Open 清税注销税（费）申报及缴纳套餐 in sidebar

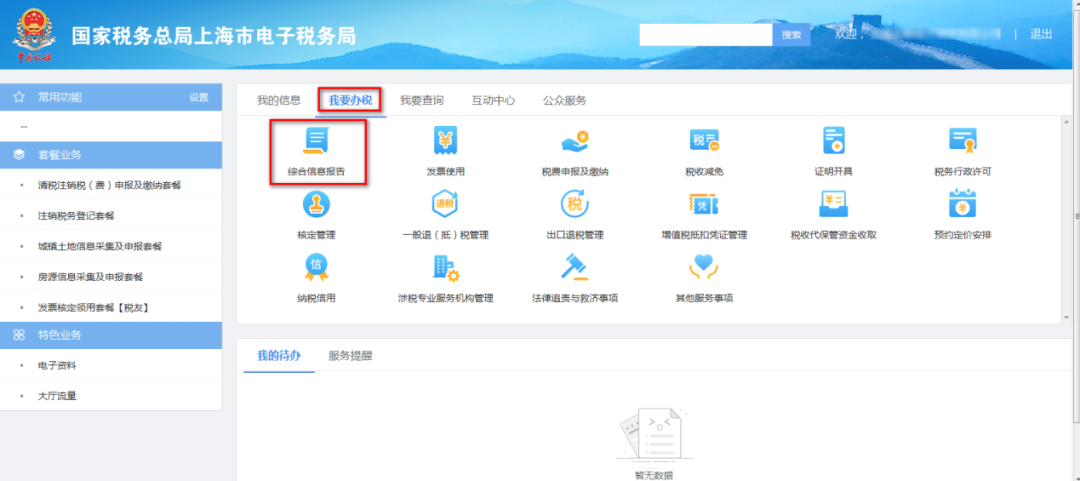pos(109,186)
